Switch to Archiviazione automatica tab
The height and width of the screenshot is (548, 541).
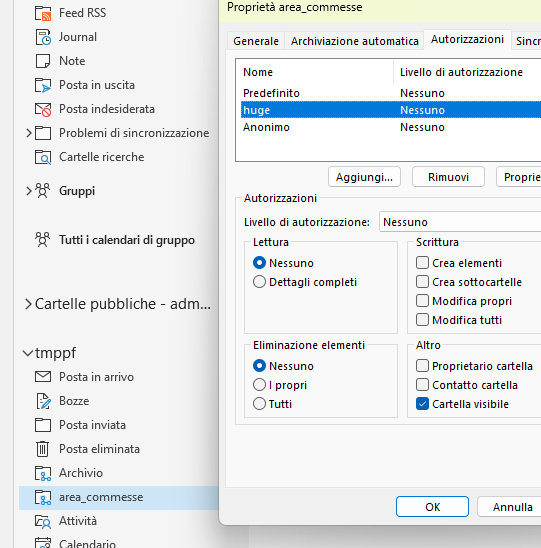point(354,41)
